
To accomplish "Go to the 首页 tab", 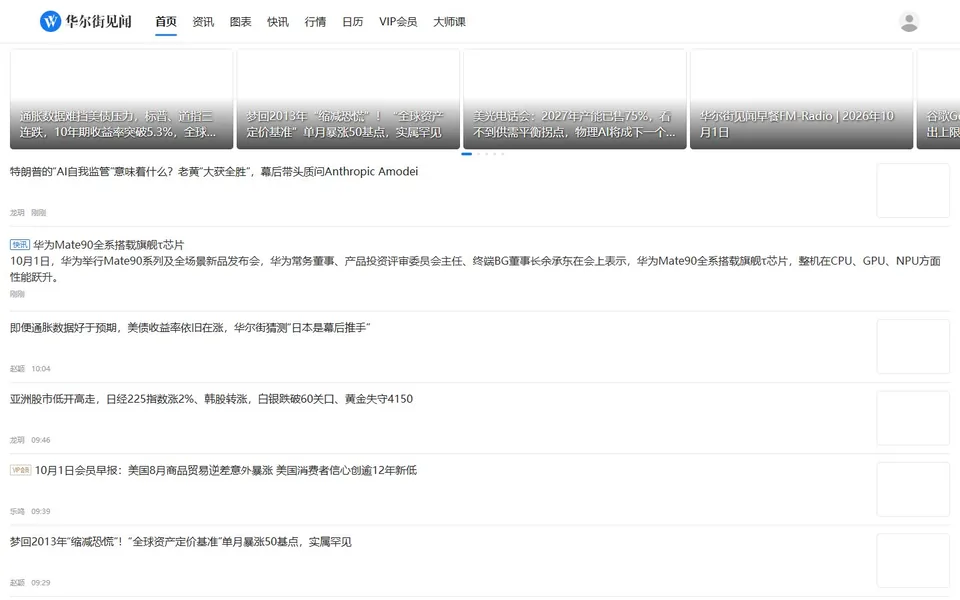I will click(x=166, y=21).
